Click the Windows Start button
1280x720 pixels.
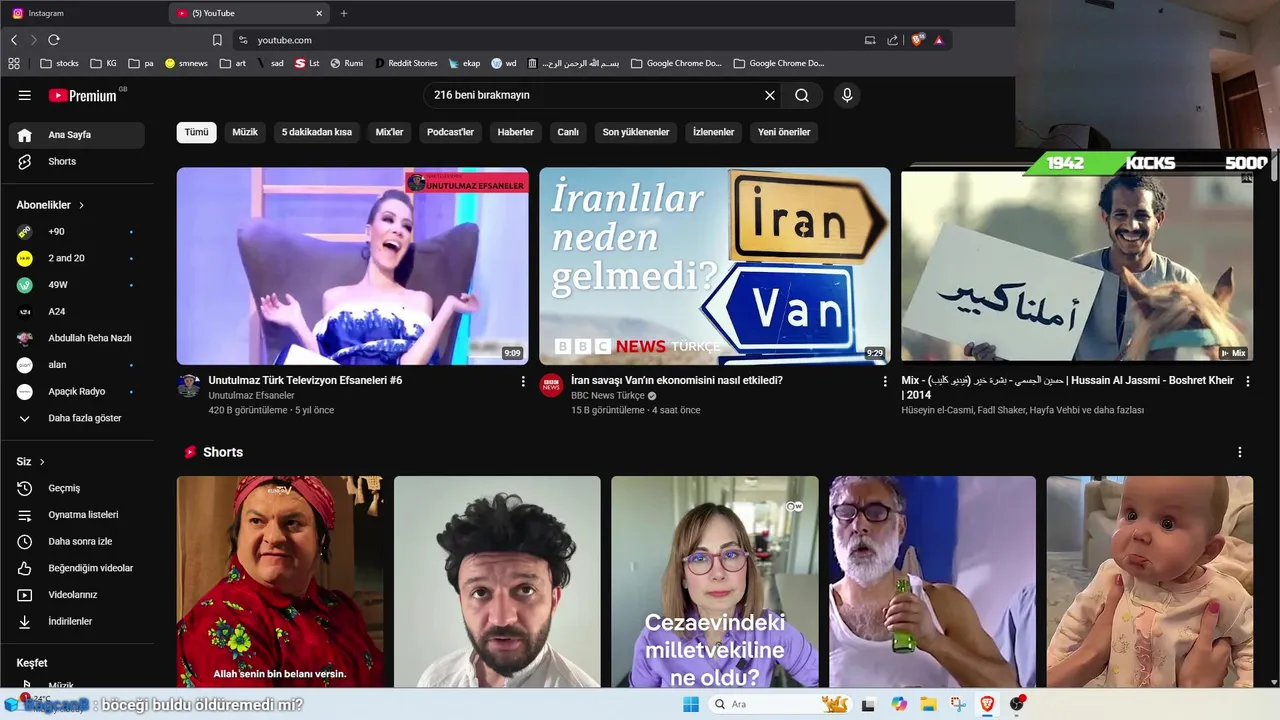[691, 704]
